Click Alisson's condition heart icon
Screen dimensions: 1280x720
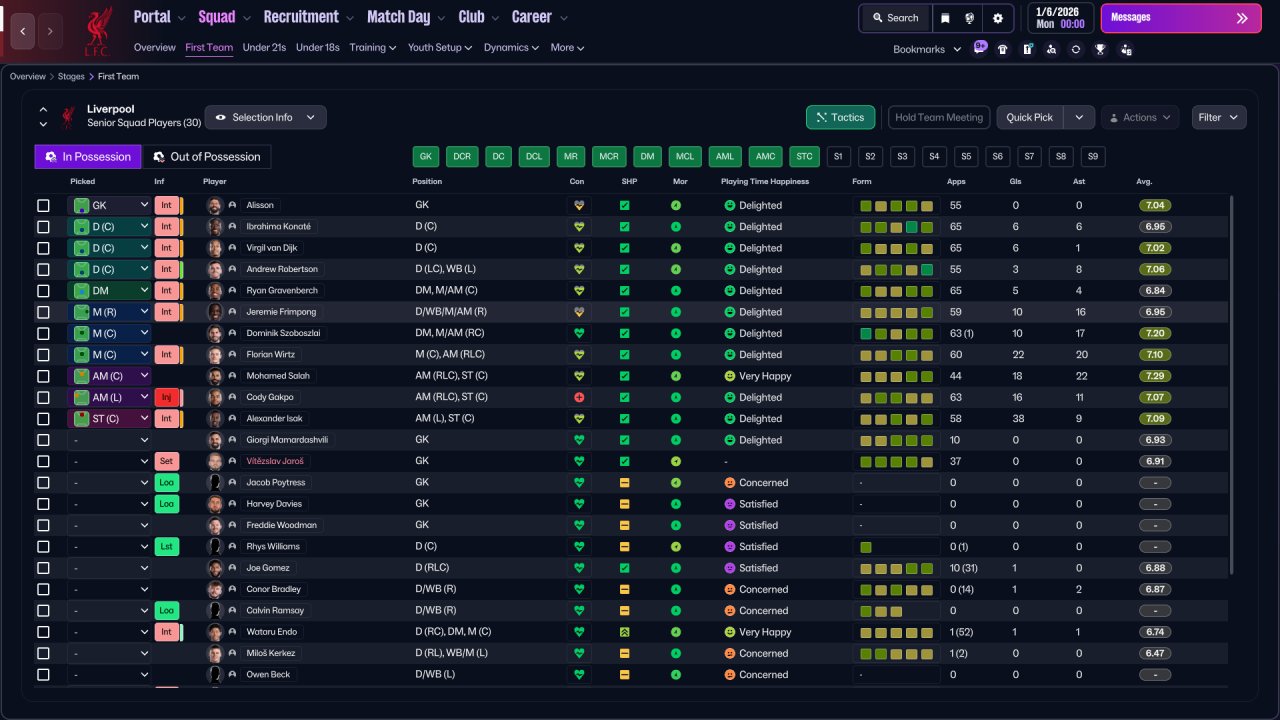tap(578, 205)
